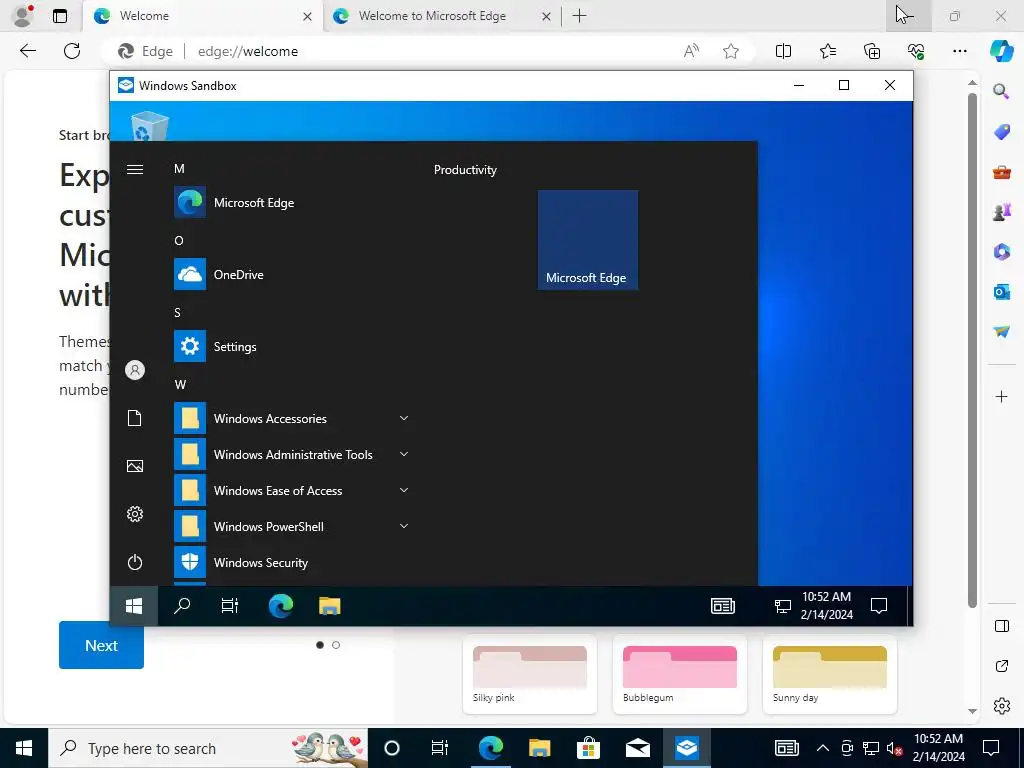
Task: Add this page to favorites
Action: 731,52
